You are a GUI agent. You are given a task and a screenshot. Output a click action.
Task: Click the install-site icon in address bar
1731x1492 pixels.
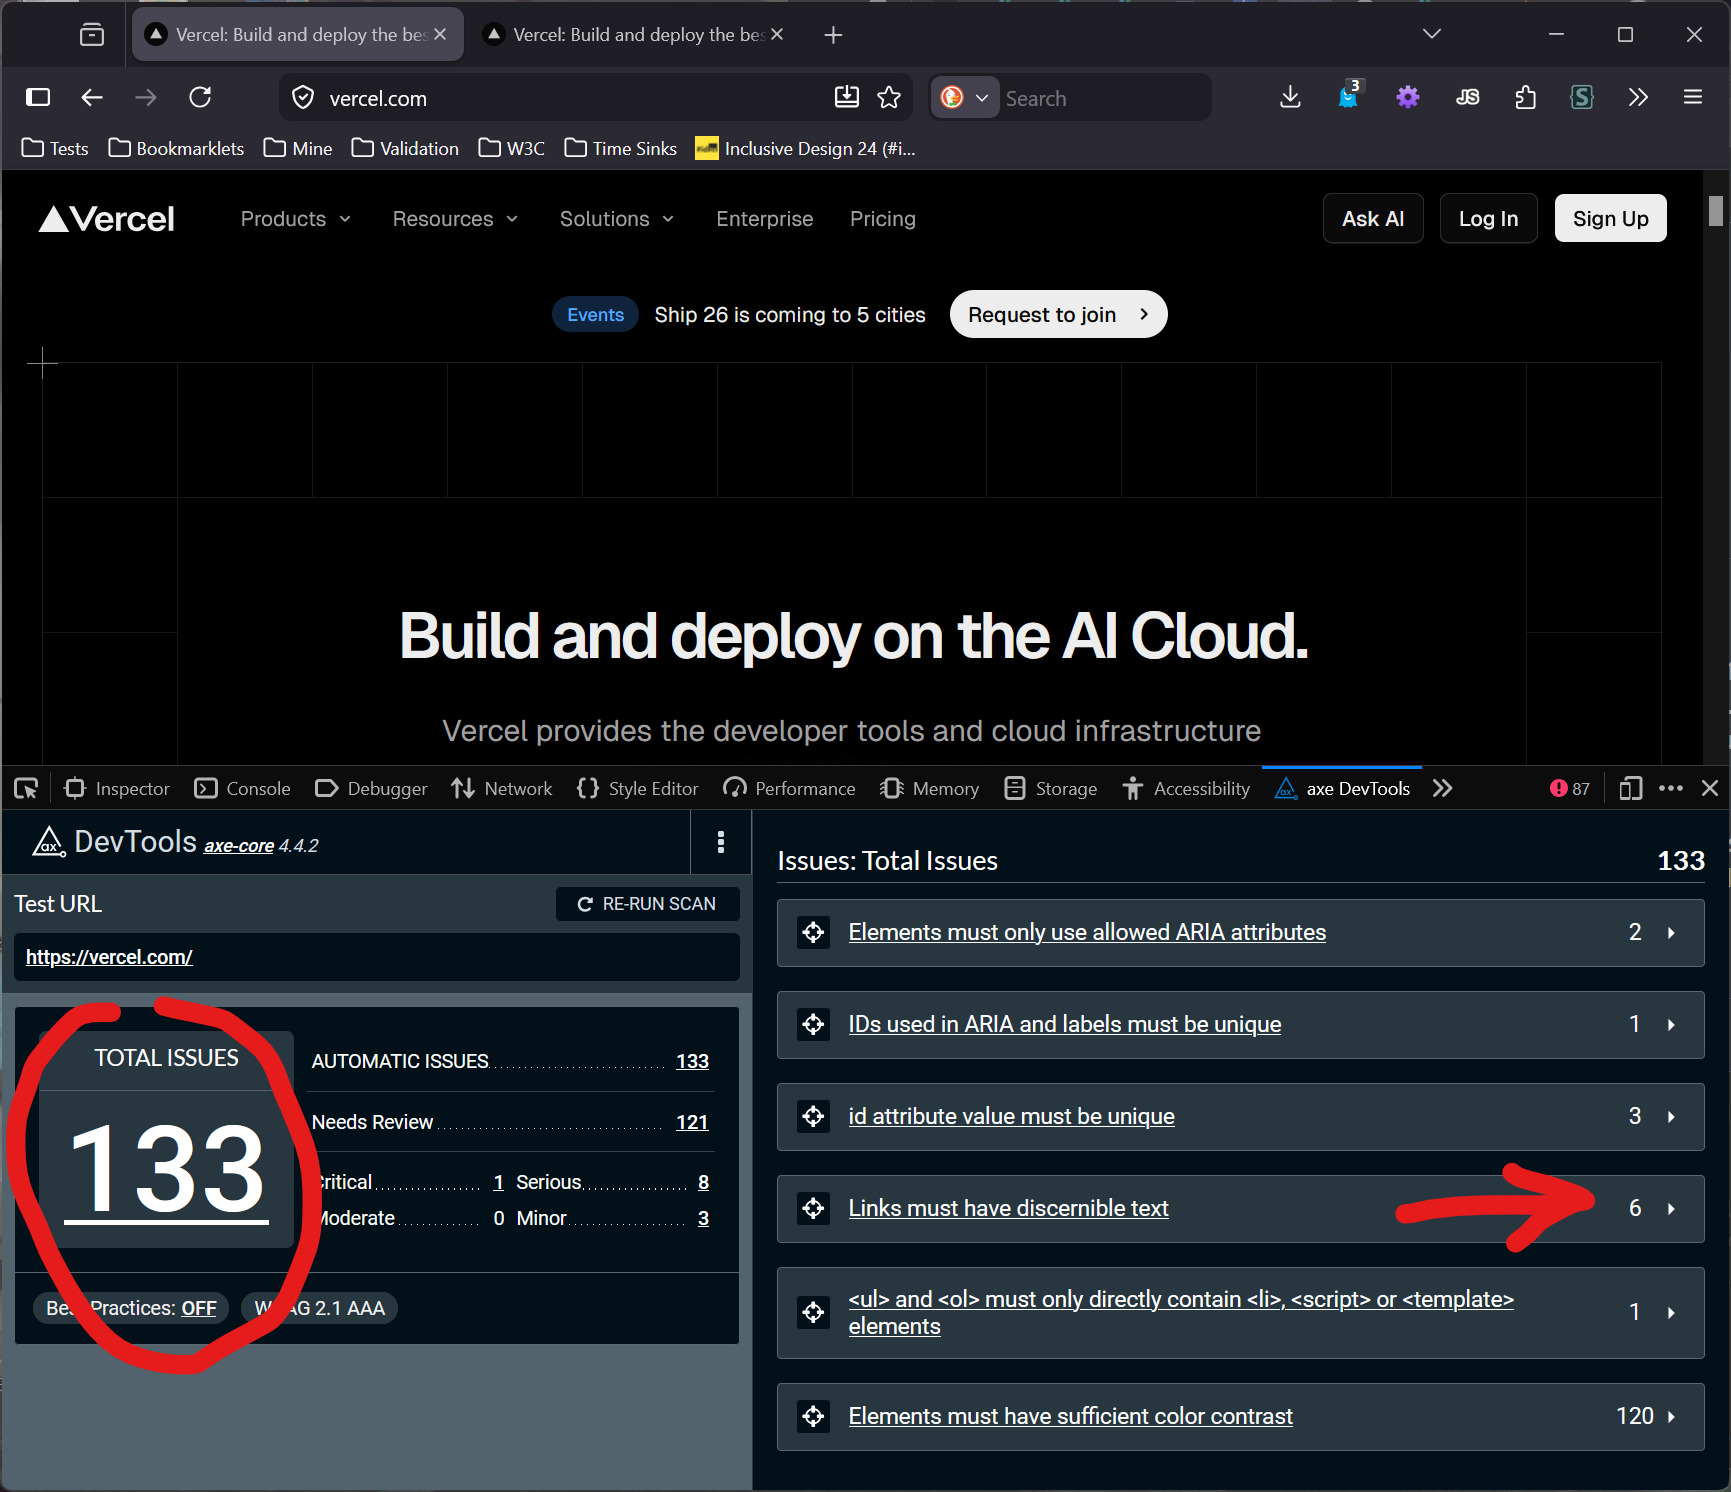tap(847, 97)
